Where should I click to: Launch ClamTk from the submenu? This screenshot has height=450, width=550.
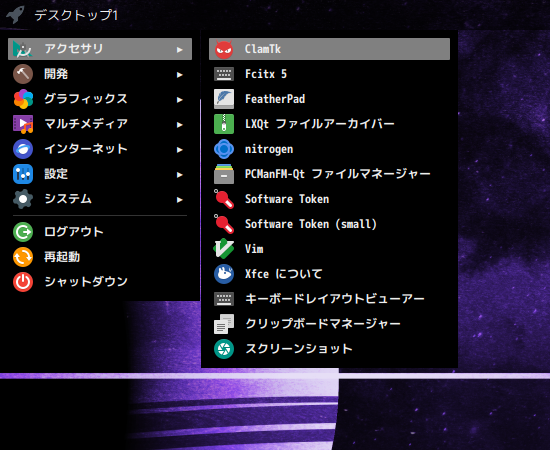point(329,49)
